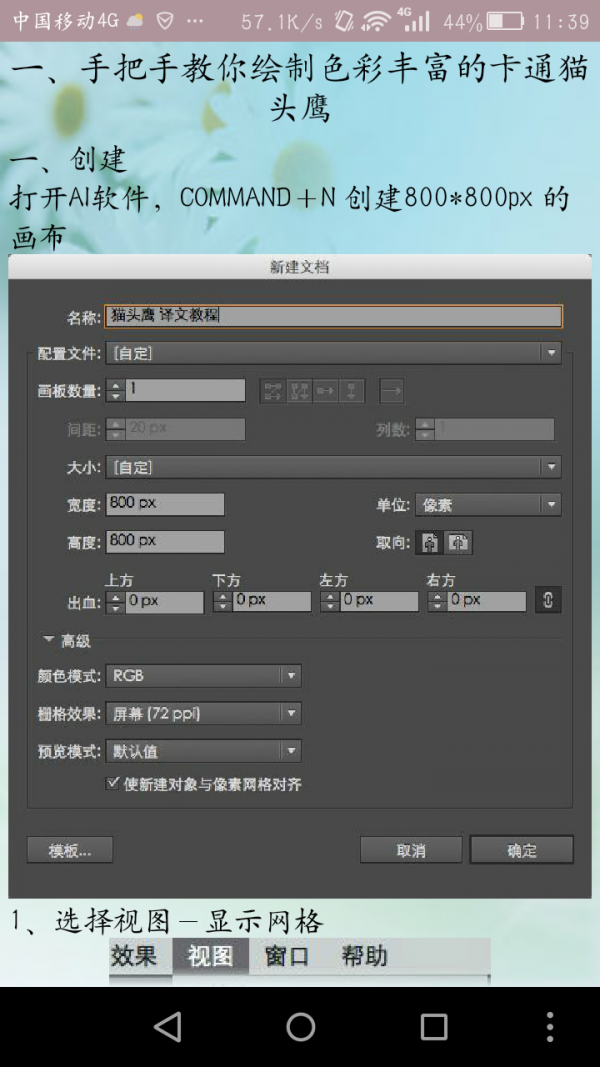Open the 视图 menu
Viewport: 600px width, 1067px height.
210,955
